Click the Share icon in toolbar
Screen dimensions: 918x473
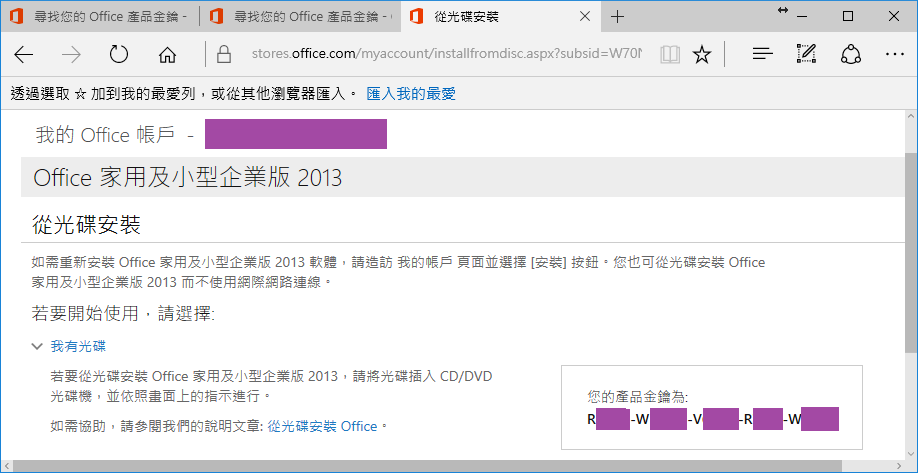(850, 55)
